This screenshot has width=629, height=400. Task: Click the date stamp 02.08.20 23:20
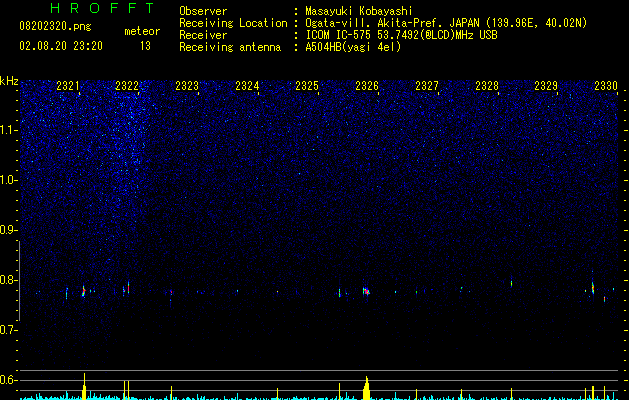click(x=61, y=46)
